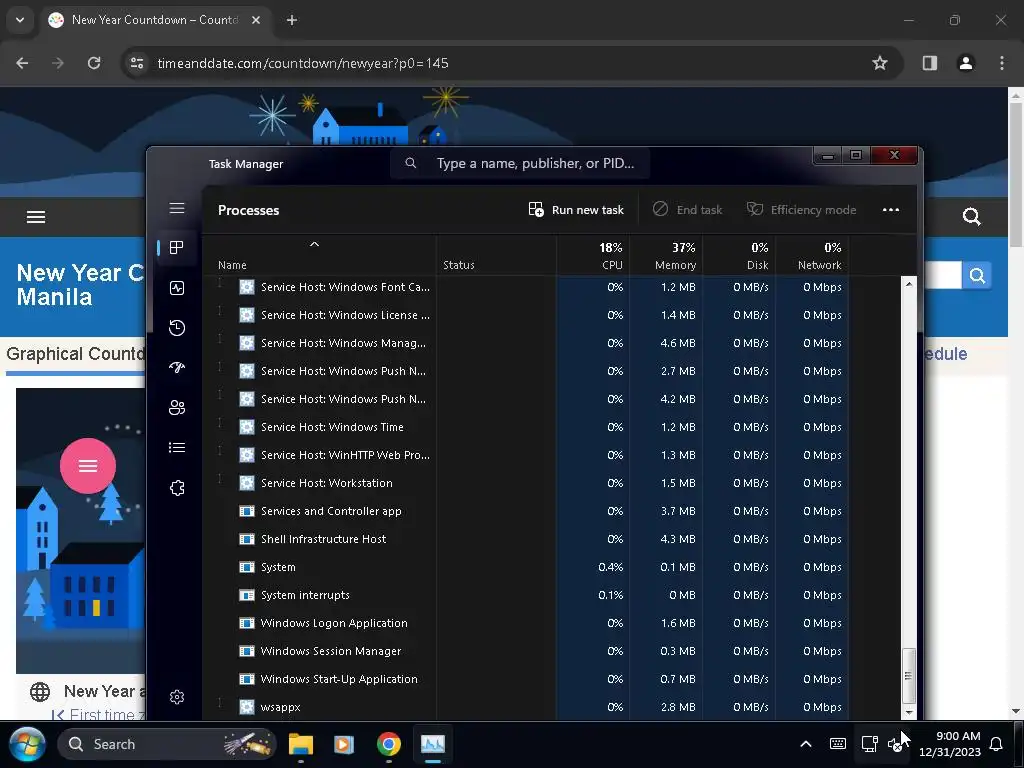The image size is (1024, 768).
Task: Expand the wsappx process row
Action: pyautogui.click(x=220, y=703)
